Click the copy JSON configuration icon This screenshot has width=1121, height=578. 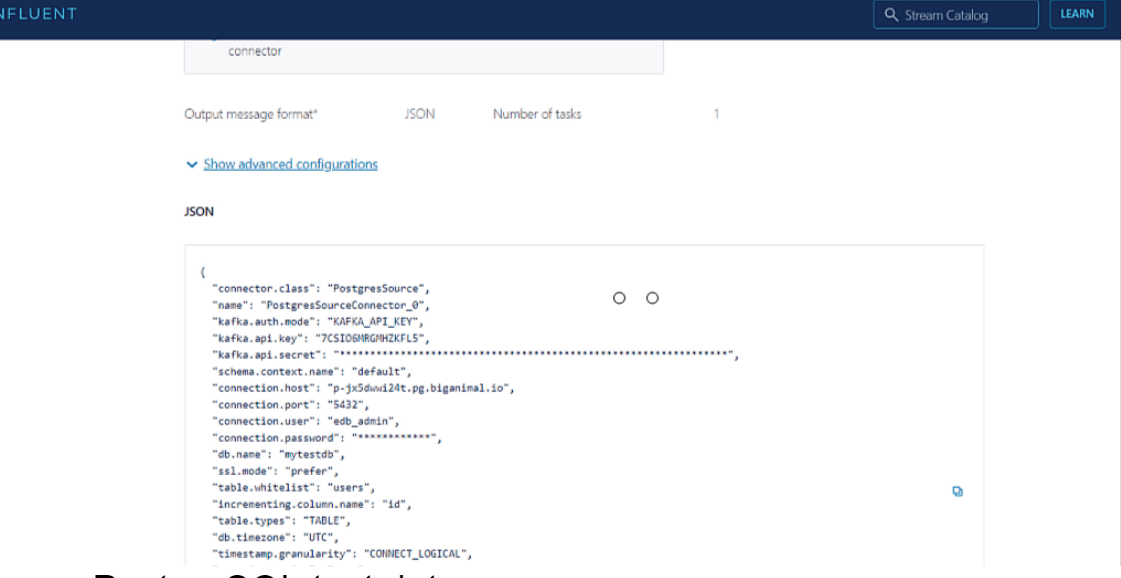(957, 491)
